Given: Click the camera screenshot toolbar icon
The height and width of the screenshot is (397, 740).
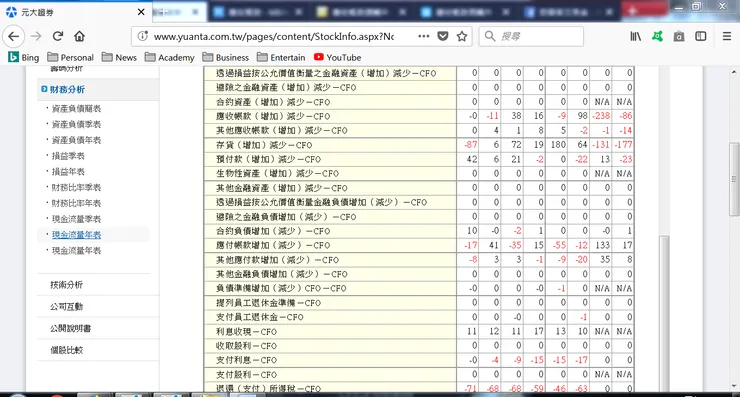Looking at the screenshot, I should click(x=679, y=36).
